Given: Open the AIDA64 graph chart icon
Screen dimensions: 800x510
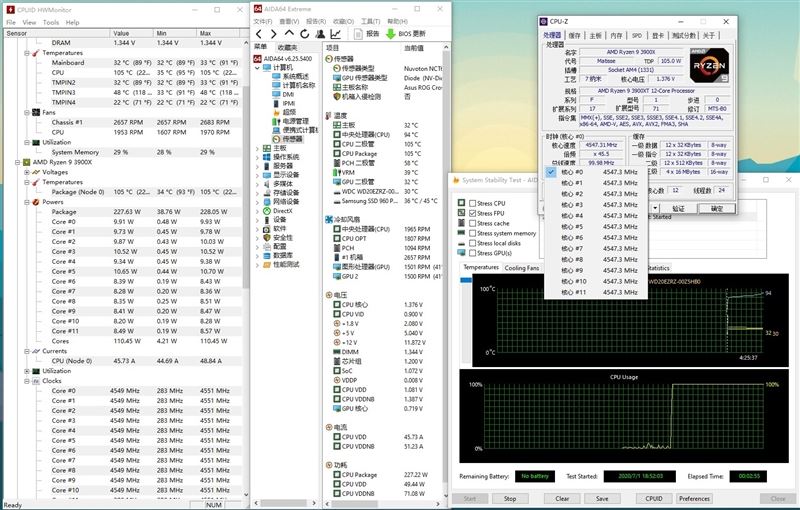Looking at the screenshot, I should [336, 34].
